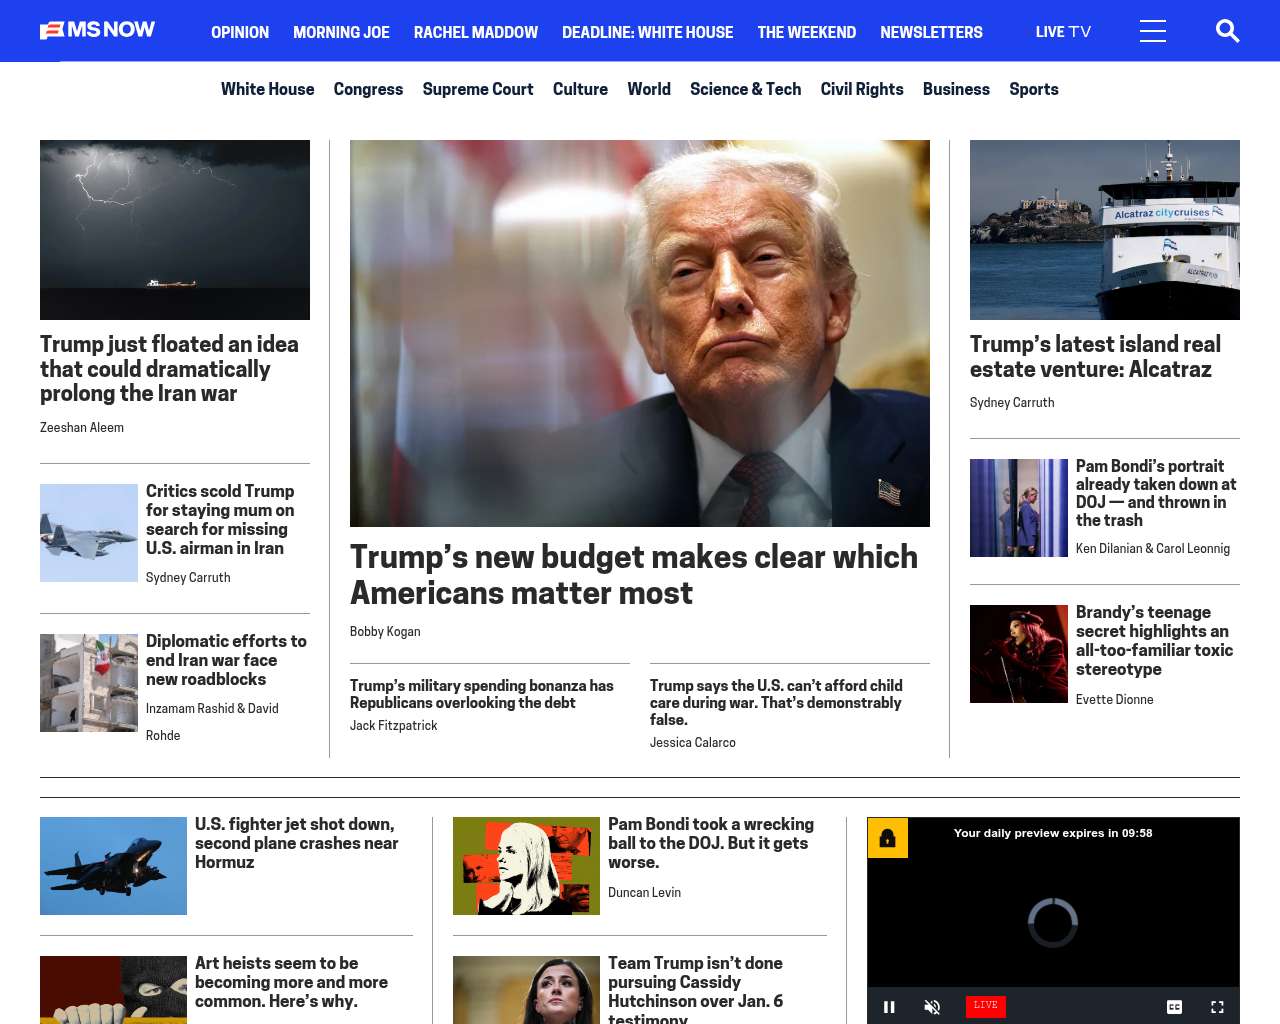This screenshot has height=1024, width=1280.
Task: View Sydney Carruth byline under Alcatraz story
Action: pyautogui.click(x=1012, y=402)
